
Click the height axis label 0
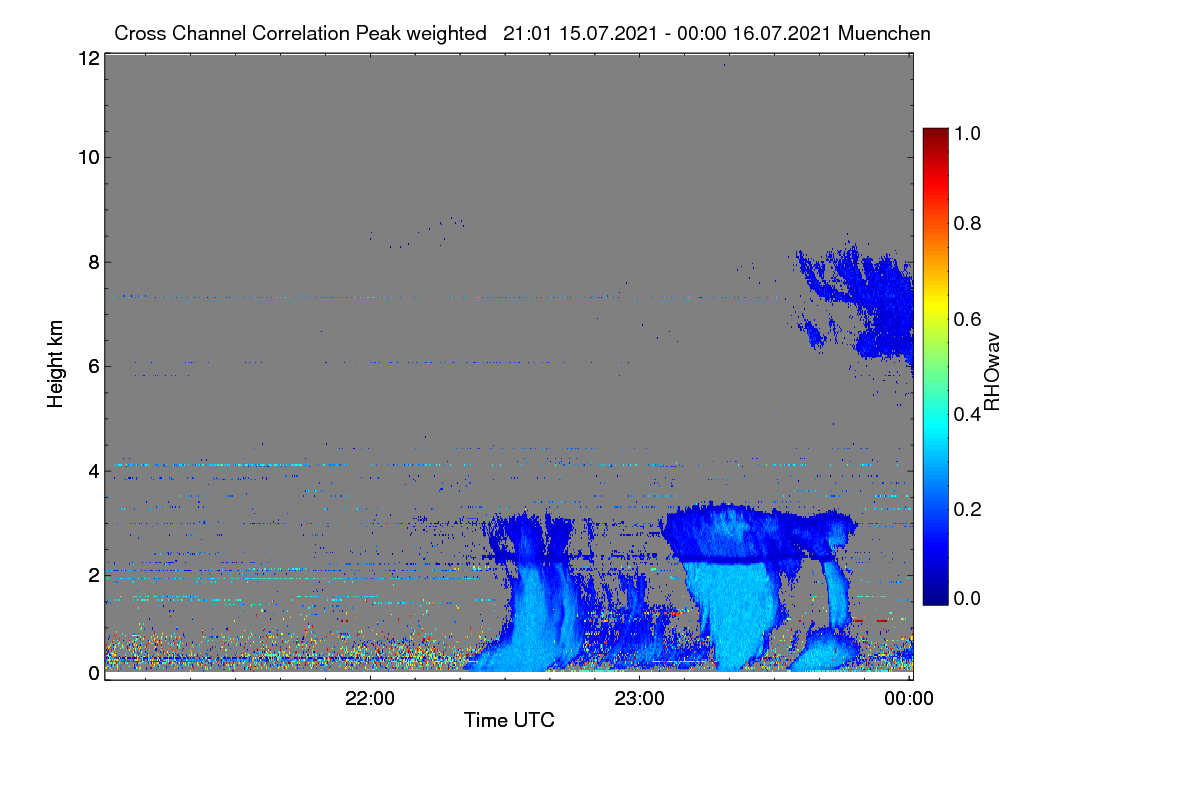point(93,673)
